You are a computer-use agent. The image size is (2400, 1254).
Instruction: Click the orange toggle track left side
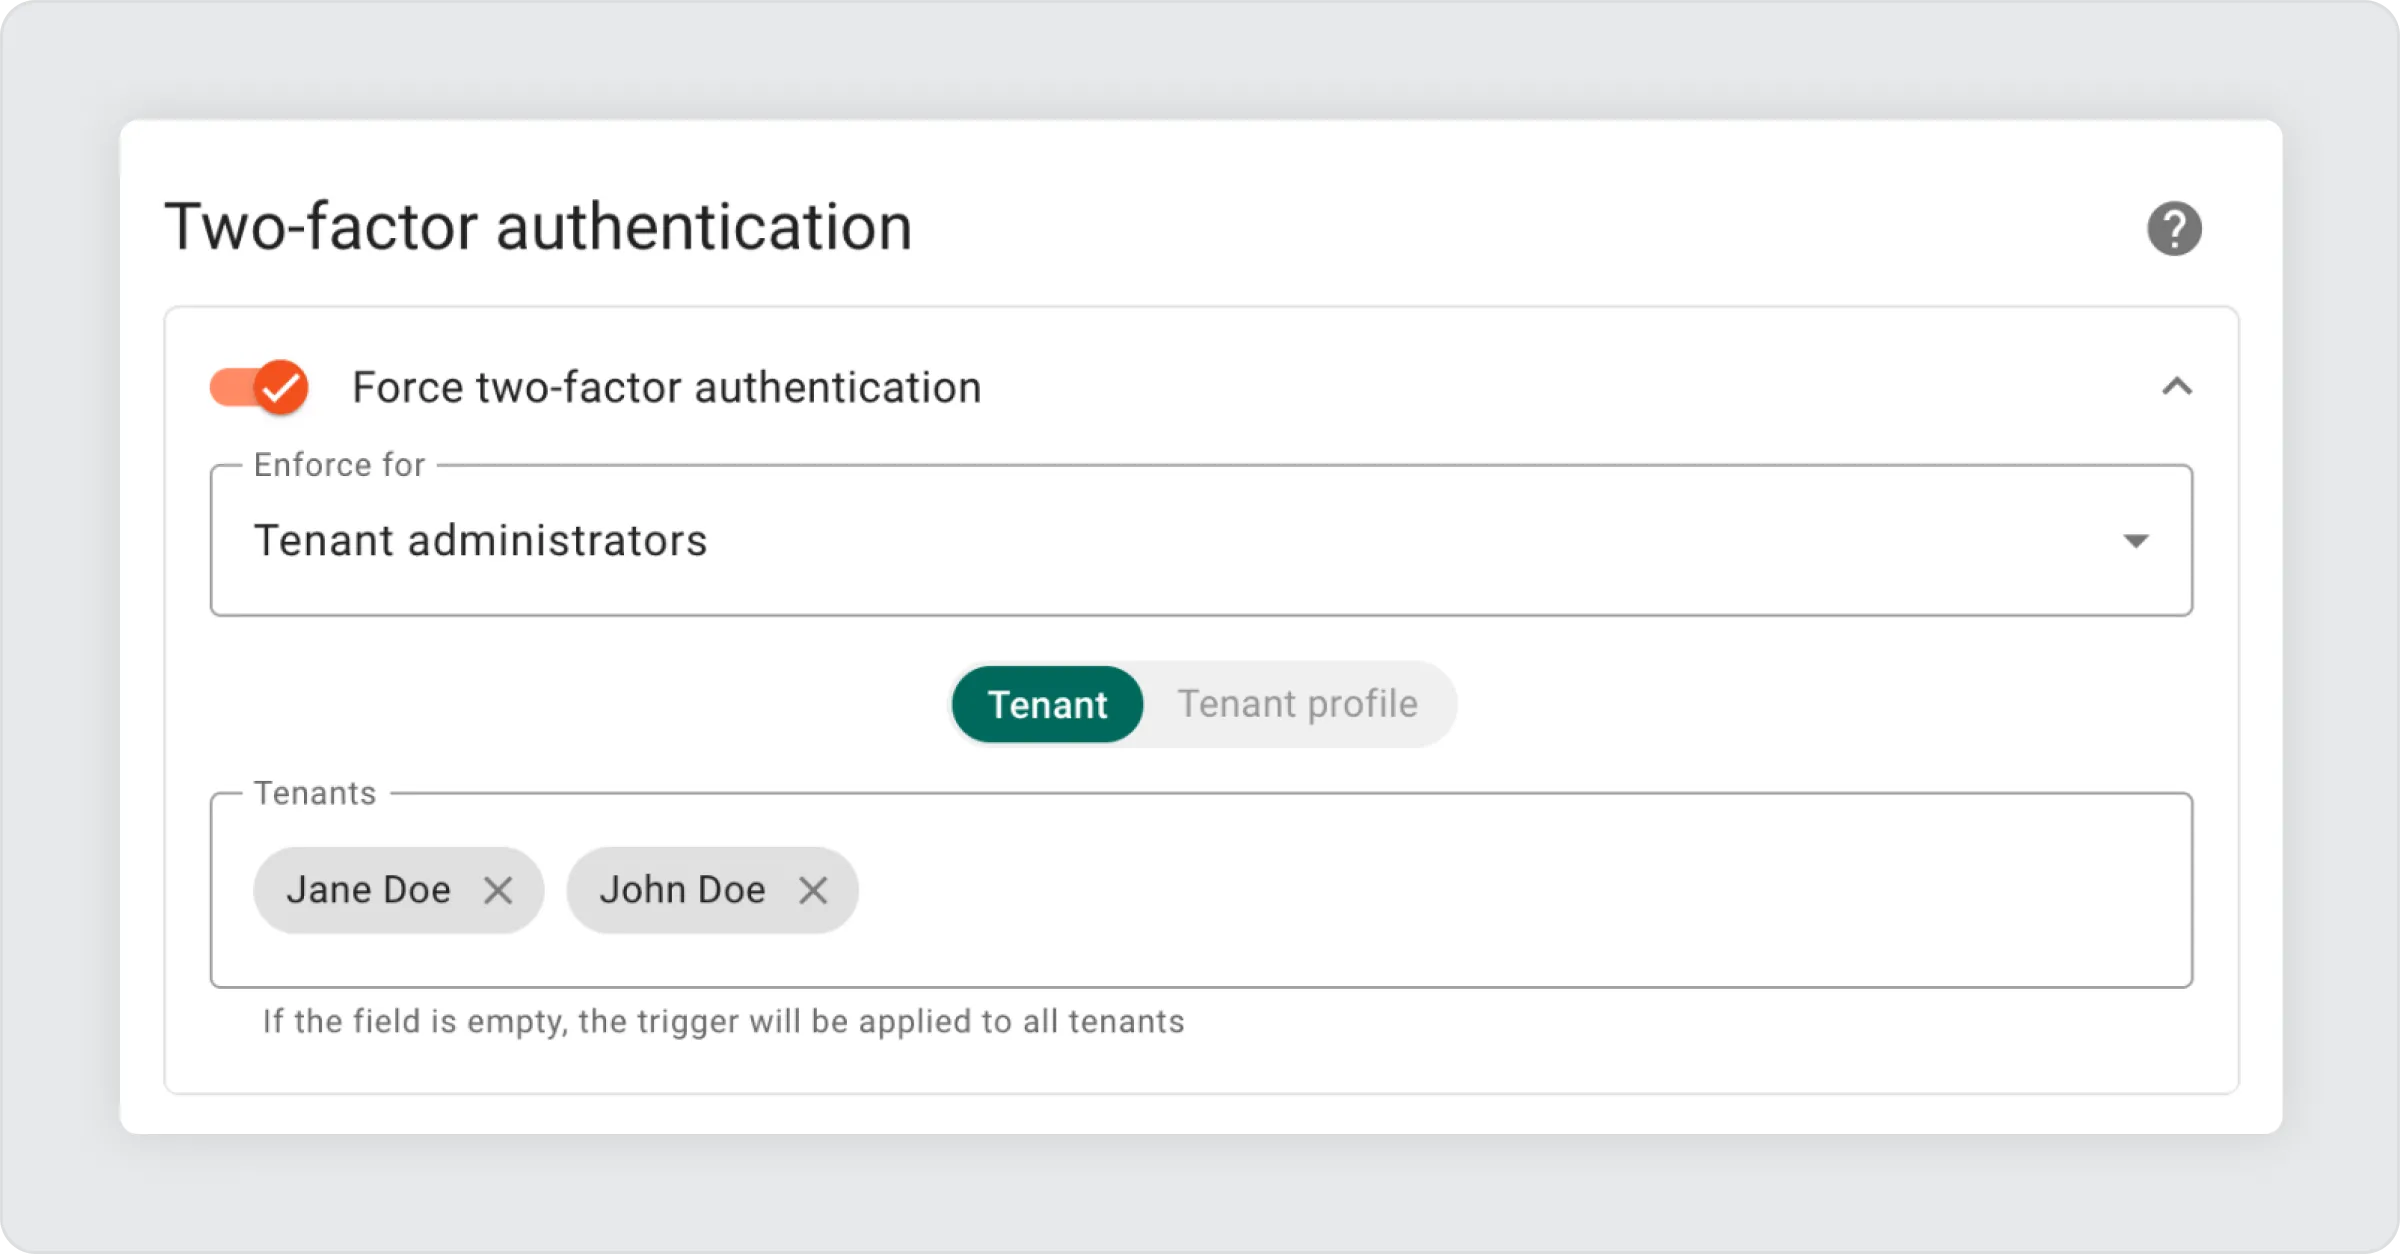coord(228,388)
